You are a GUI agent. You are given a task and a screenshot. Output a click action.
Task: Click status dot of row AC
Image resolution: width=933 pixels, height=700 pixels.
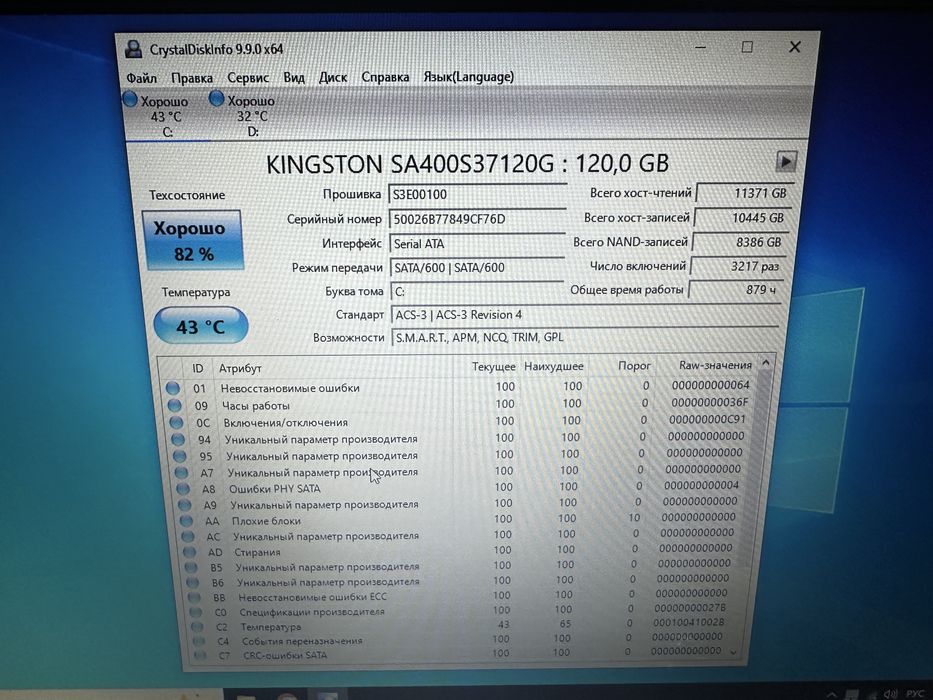point(189,536)
